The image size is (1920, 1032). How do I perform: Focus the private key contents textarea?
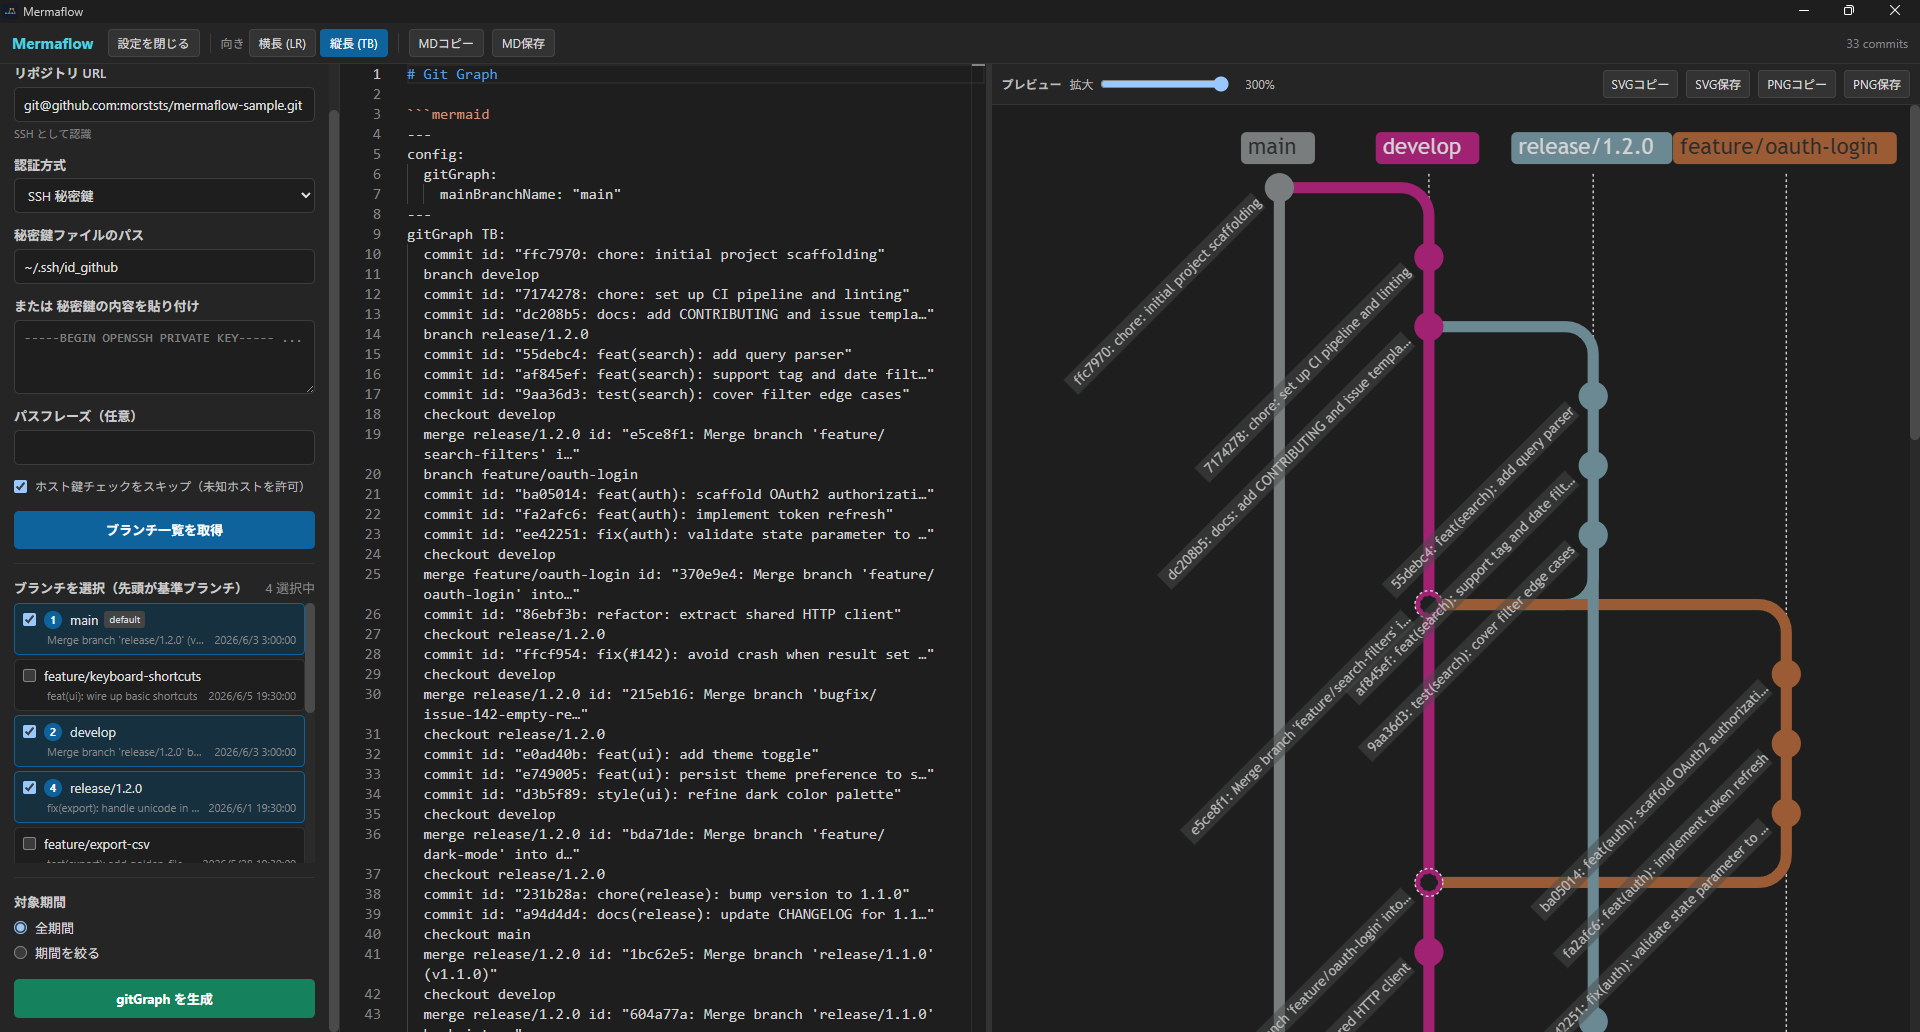[x=164, y=357]
